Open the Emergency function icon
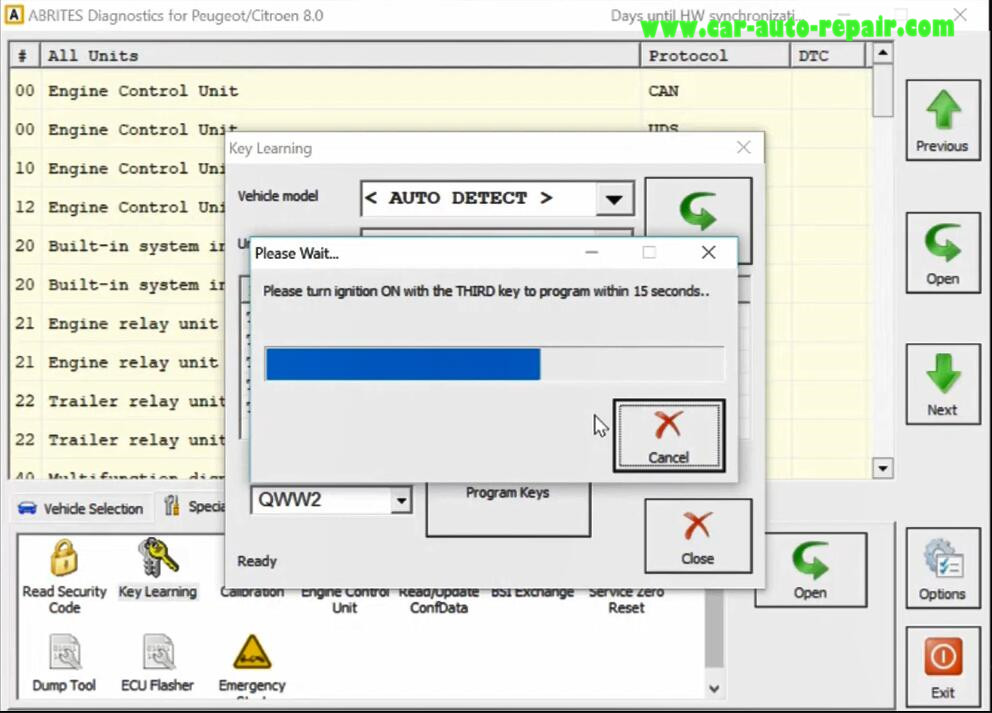Screen dimensions: 992x713 pos(252,664)
